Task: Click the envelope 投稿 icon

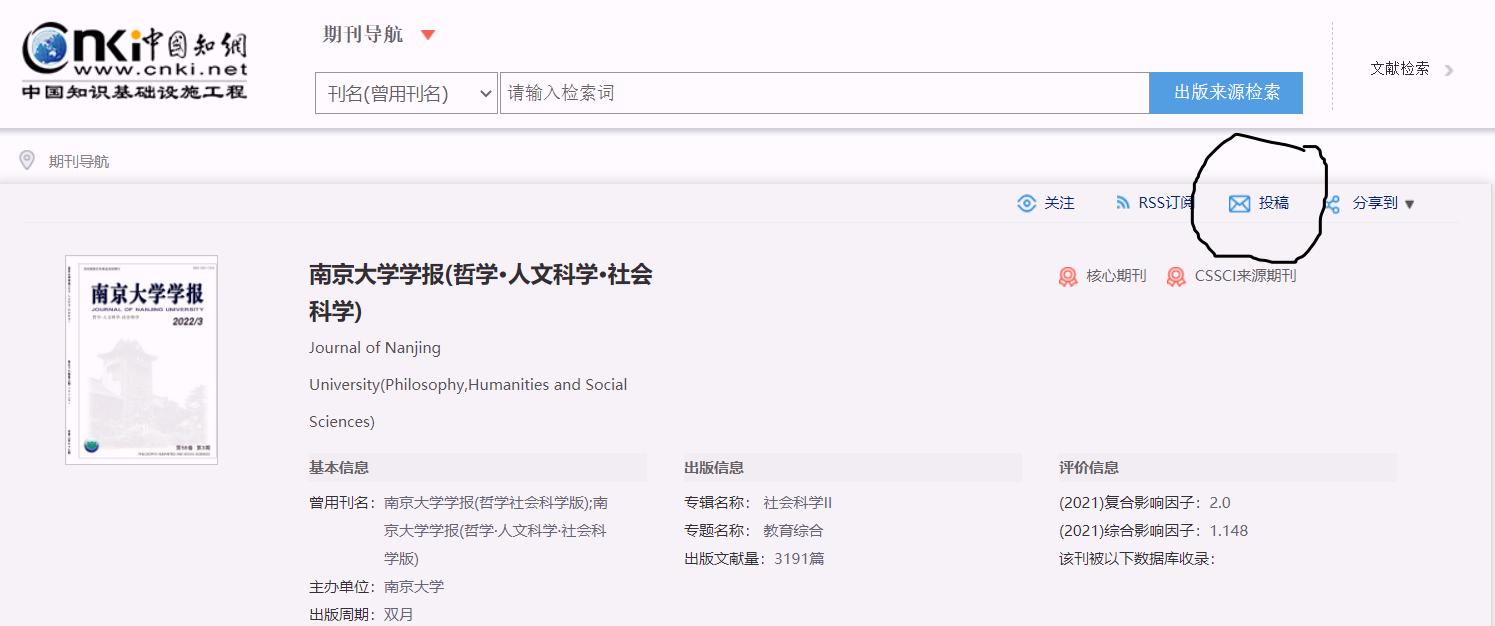Action: 1239,204
